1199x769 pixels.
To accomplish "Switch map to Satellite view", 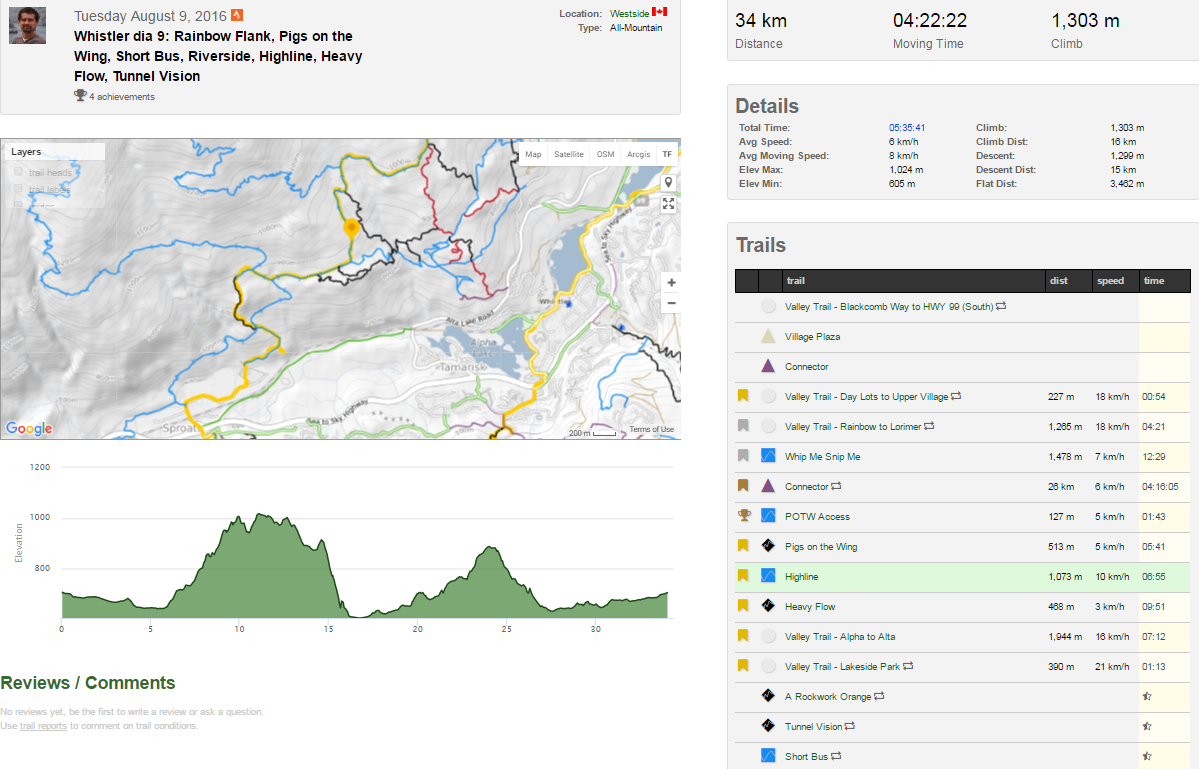I will (x=569, y=154).
